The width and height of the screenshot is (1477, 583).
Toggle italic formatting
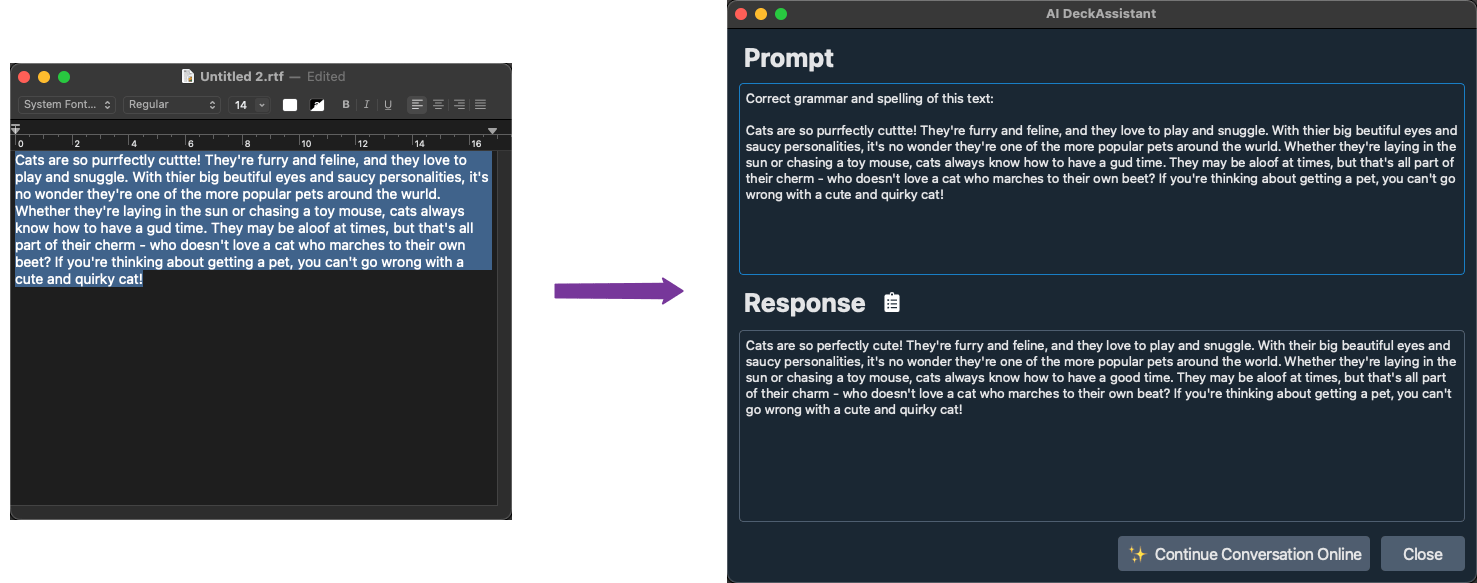pos(367,104)
